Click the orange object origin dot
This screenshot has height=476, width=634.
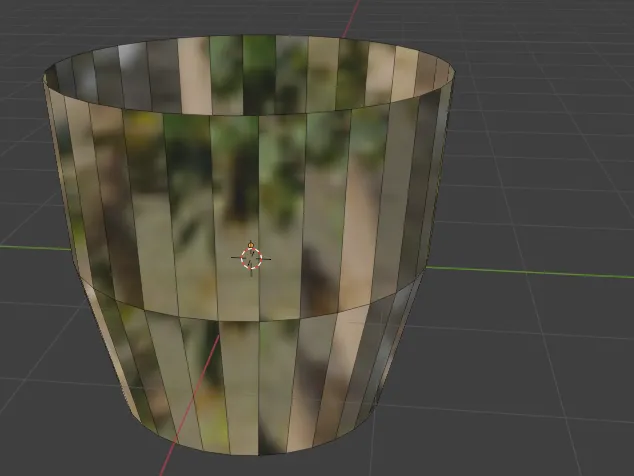(x=251, y=245)
